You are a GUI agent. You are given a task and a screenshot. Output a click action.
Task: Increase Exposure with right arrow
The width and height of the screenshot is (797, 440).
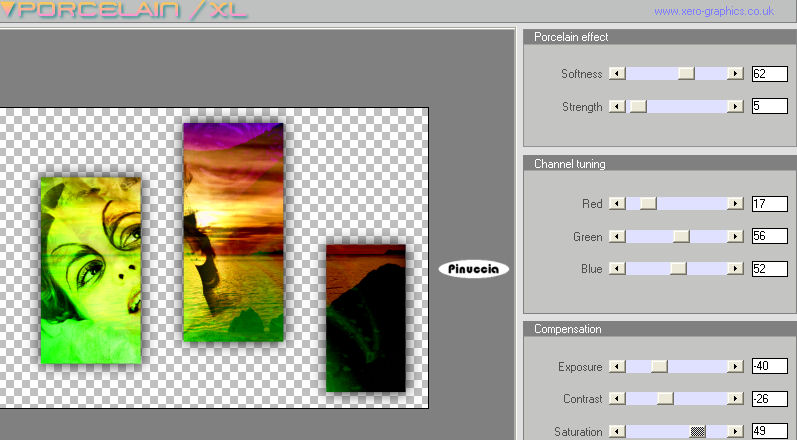pos(735,366)
